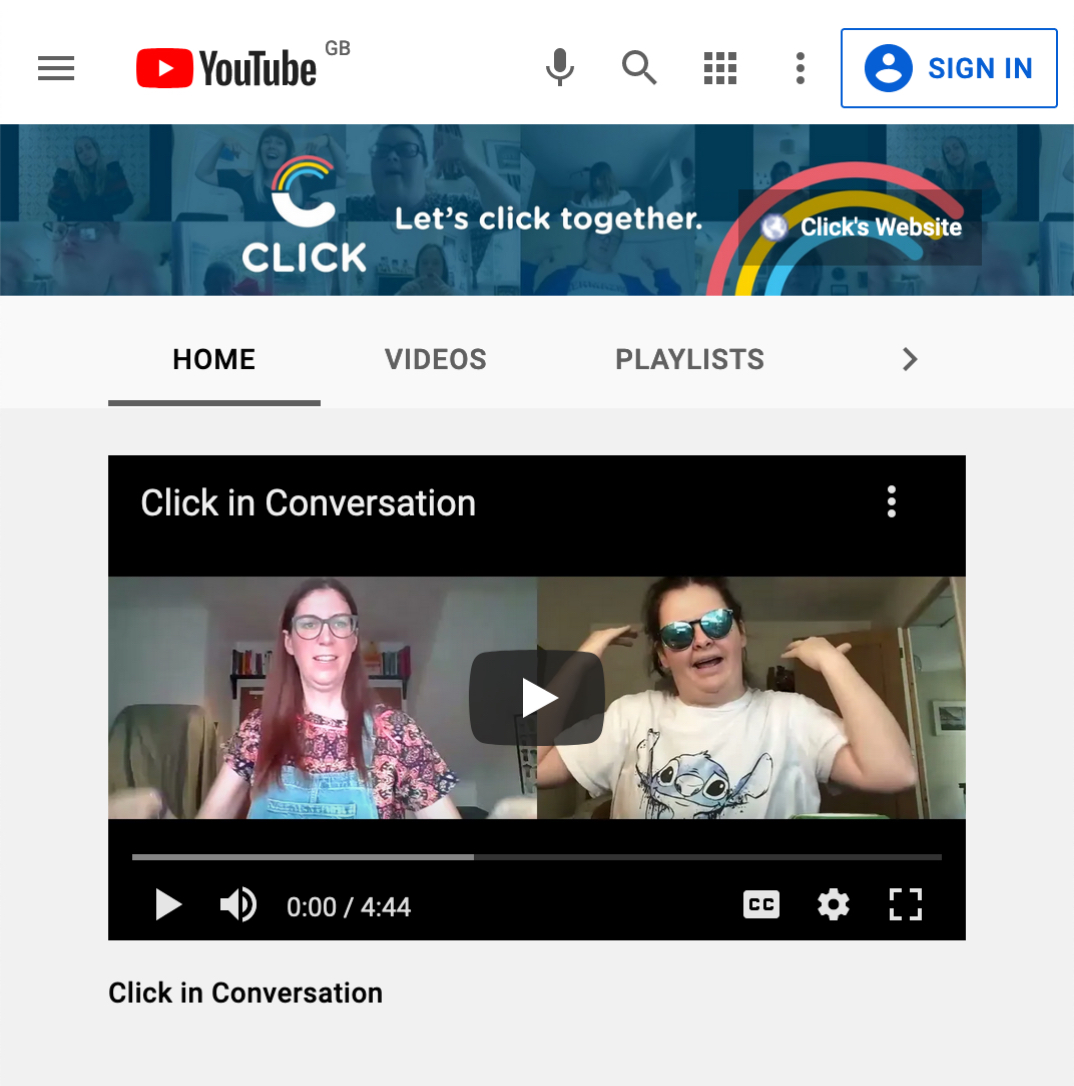This screenshot has width=1074, height=1086.
Task: Click the 0:00 / 4:44 time display
Action: 349,907
